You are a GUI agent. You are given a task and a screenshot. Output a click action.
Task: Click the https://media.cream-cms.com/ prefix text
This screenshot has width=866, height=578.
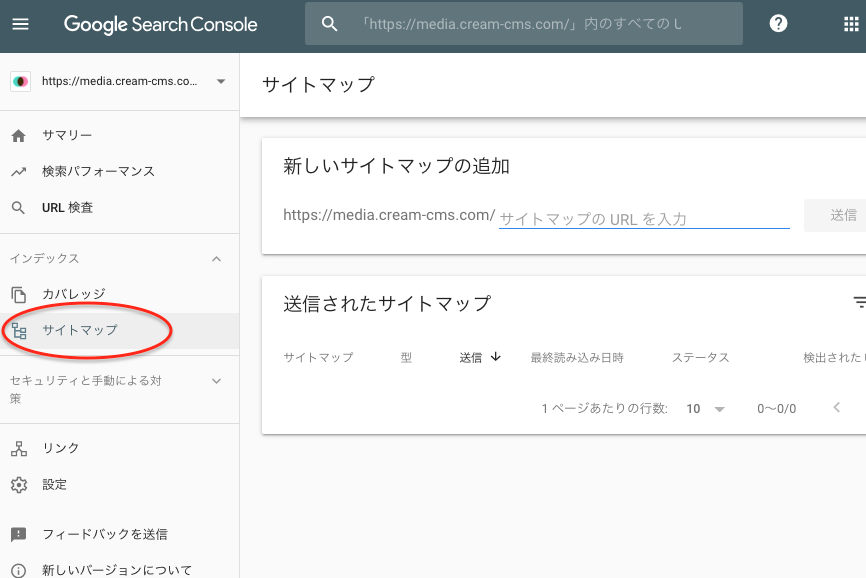[389, 215]
